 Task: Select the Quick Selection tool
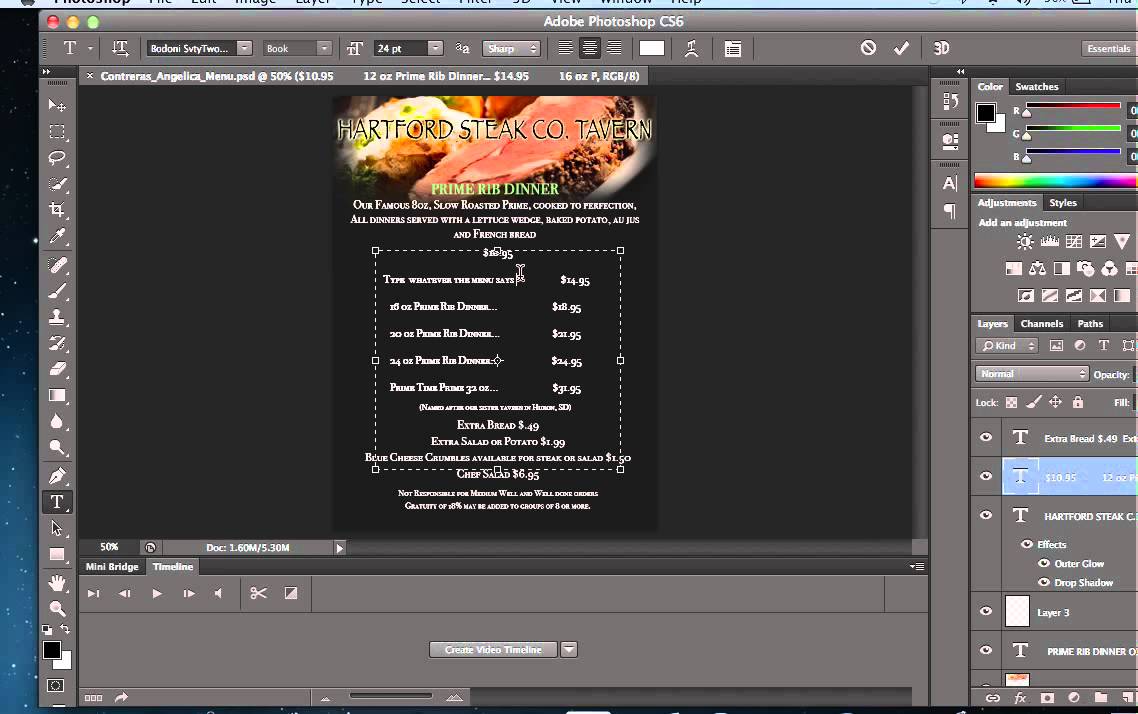click(x=57, y=184)
